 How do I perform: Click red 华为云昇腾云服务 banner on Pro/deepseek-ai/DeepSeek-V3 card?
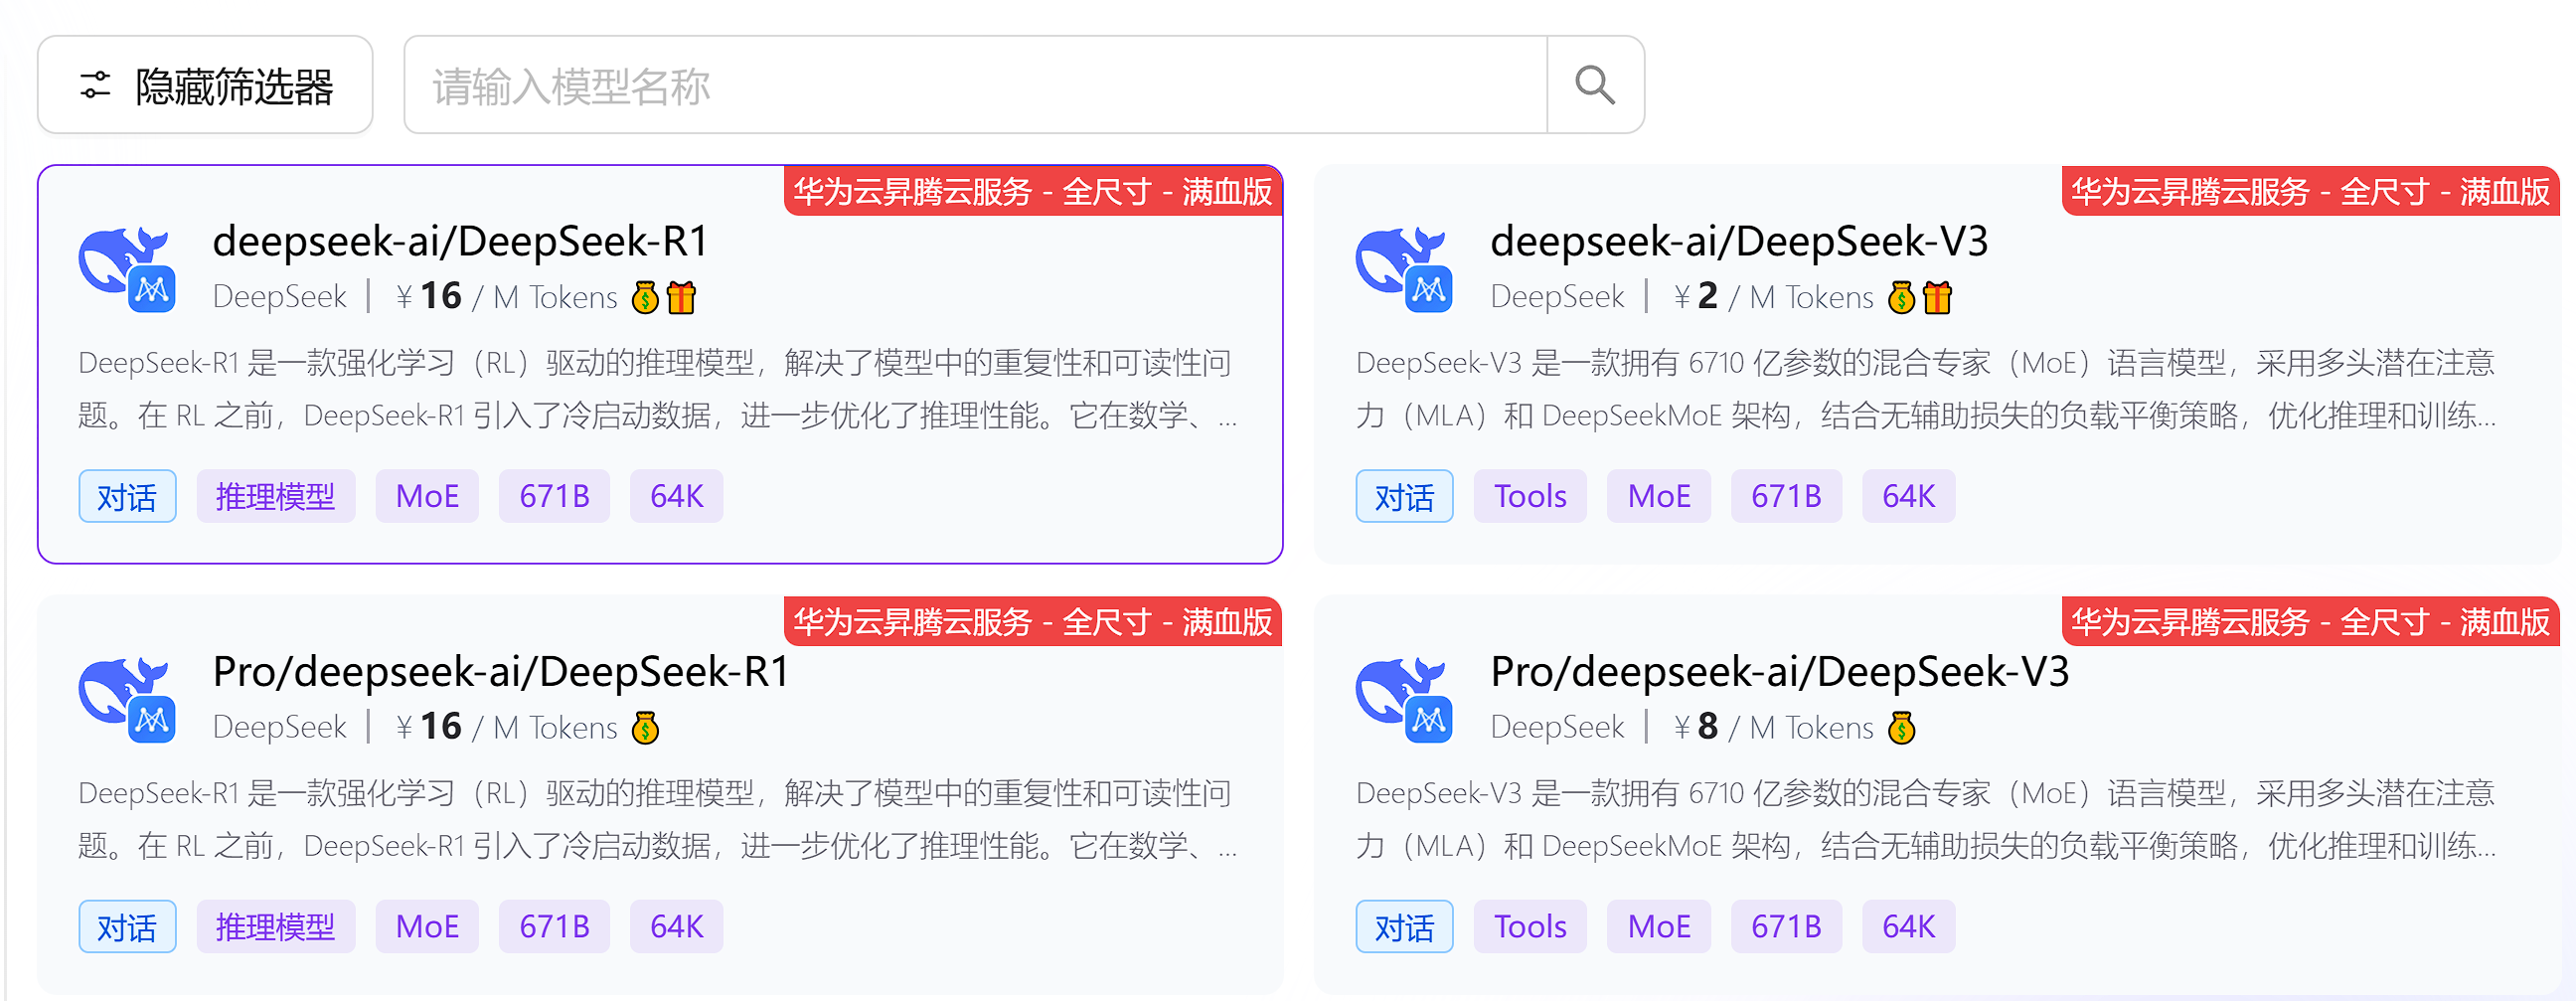tap(2310, 622)
